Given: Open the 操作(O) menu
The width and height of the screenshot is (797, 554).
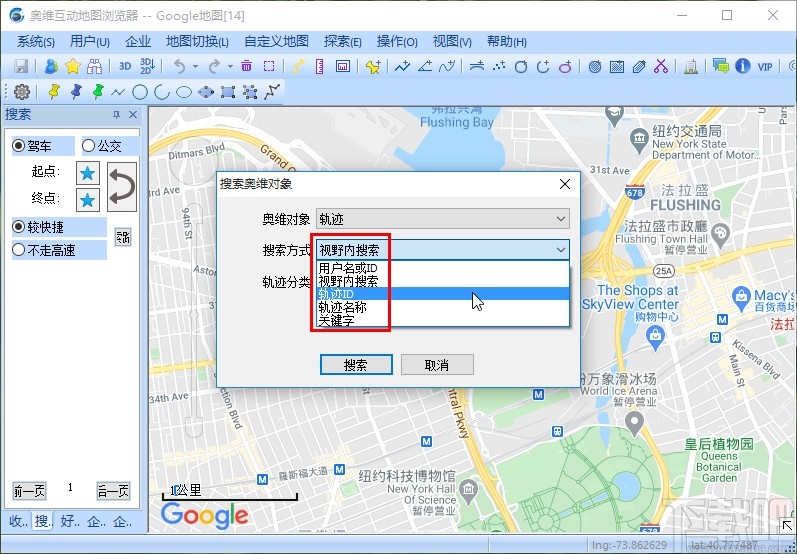Looking at the screenshot, I should (397, 42).
